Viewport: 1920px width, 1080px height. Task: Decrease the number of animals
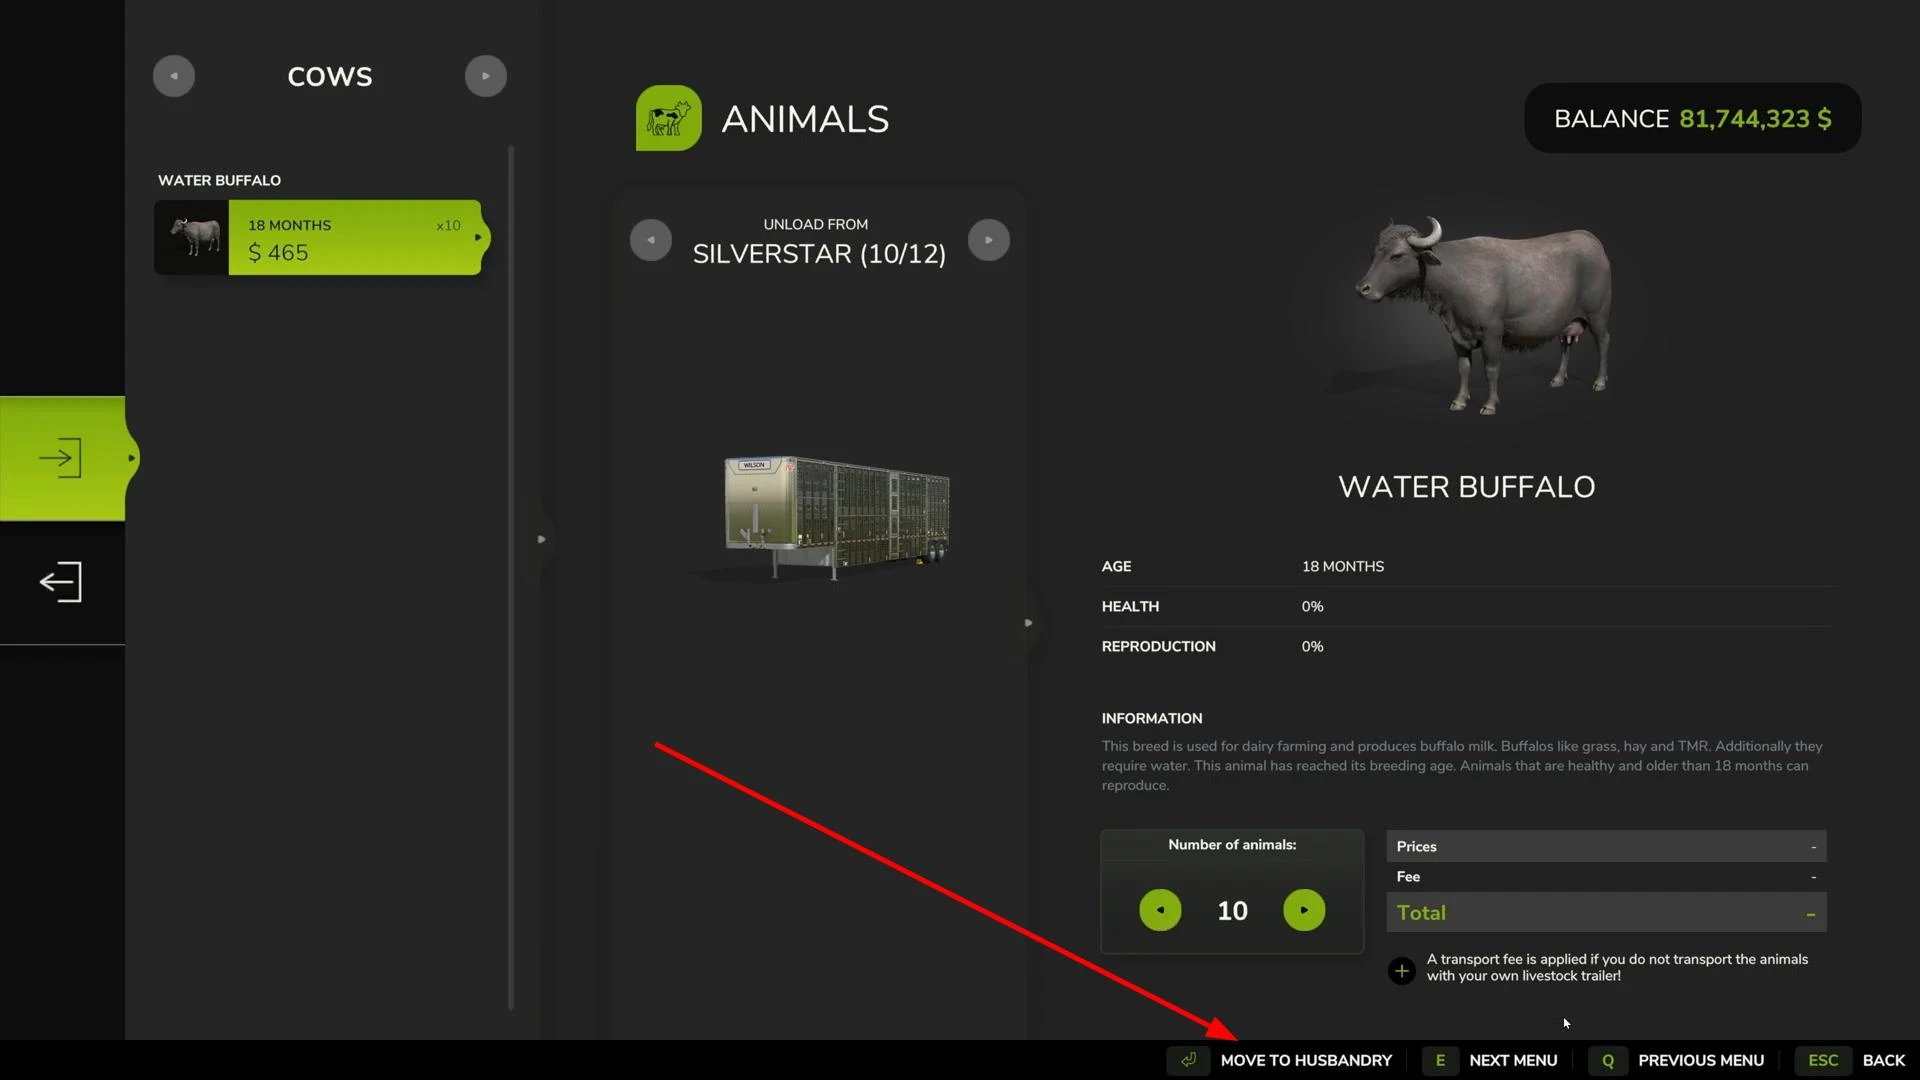[1160, 910]
